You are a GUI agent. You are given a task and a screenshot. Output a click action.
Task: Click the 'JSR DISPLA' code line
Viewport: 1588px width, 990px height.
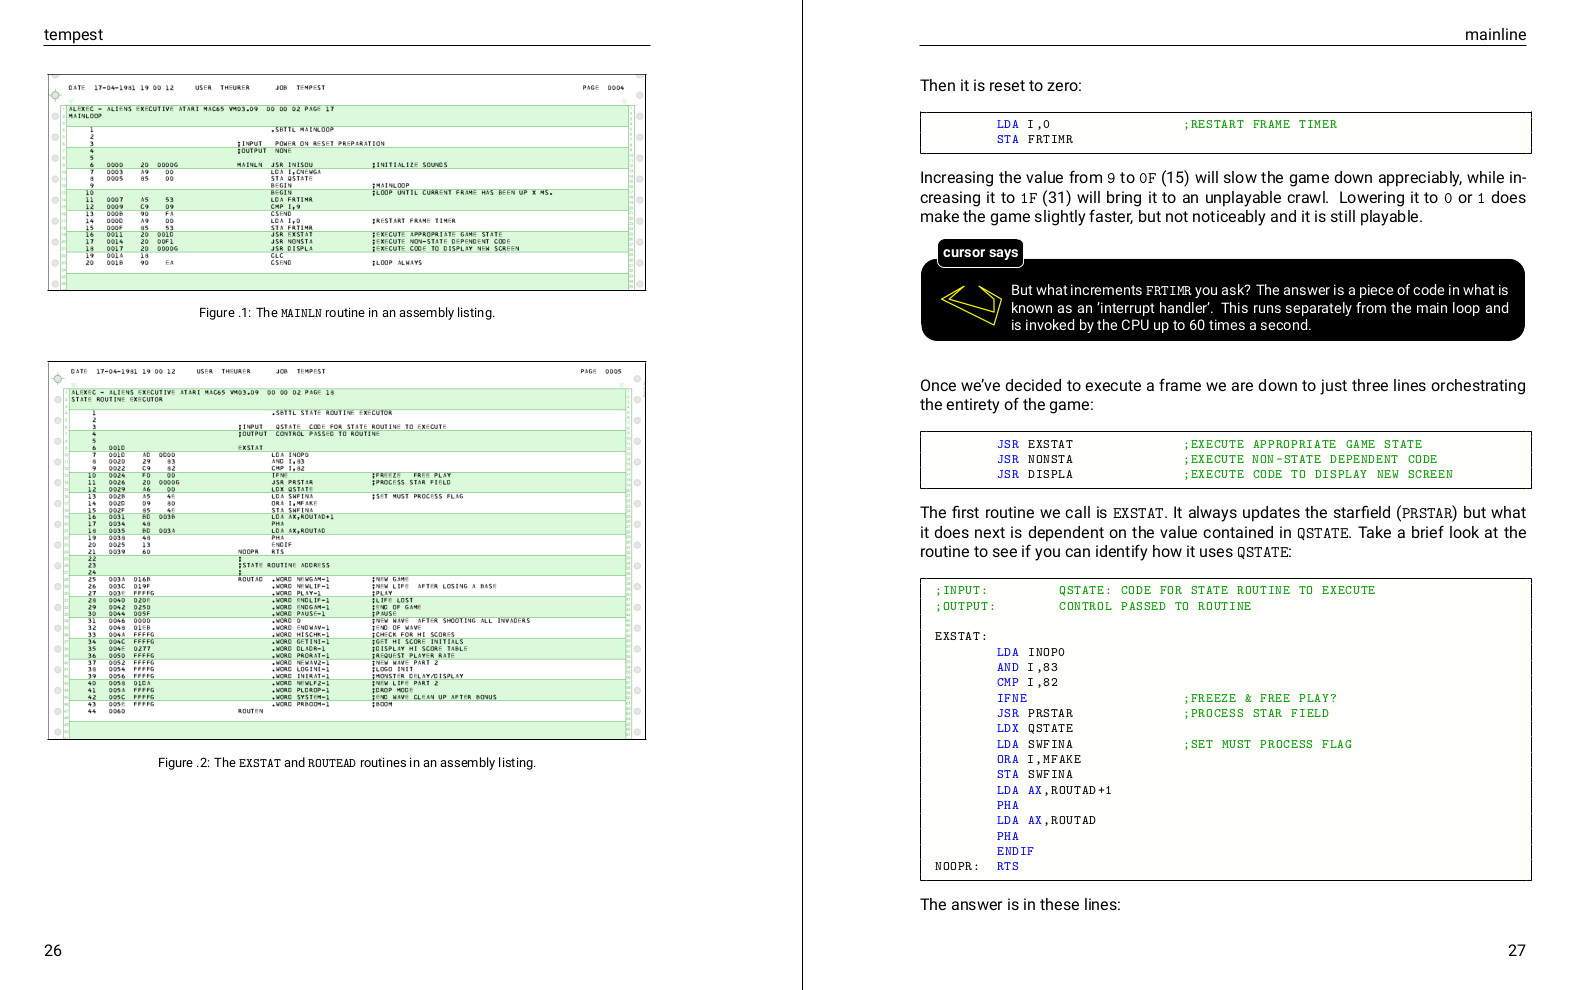coord(1034,475)
